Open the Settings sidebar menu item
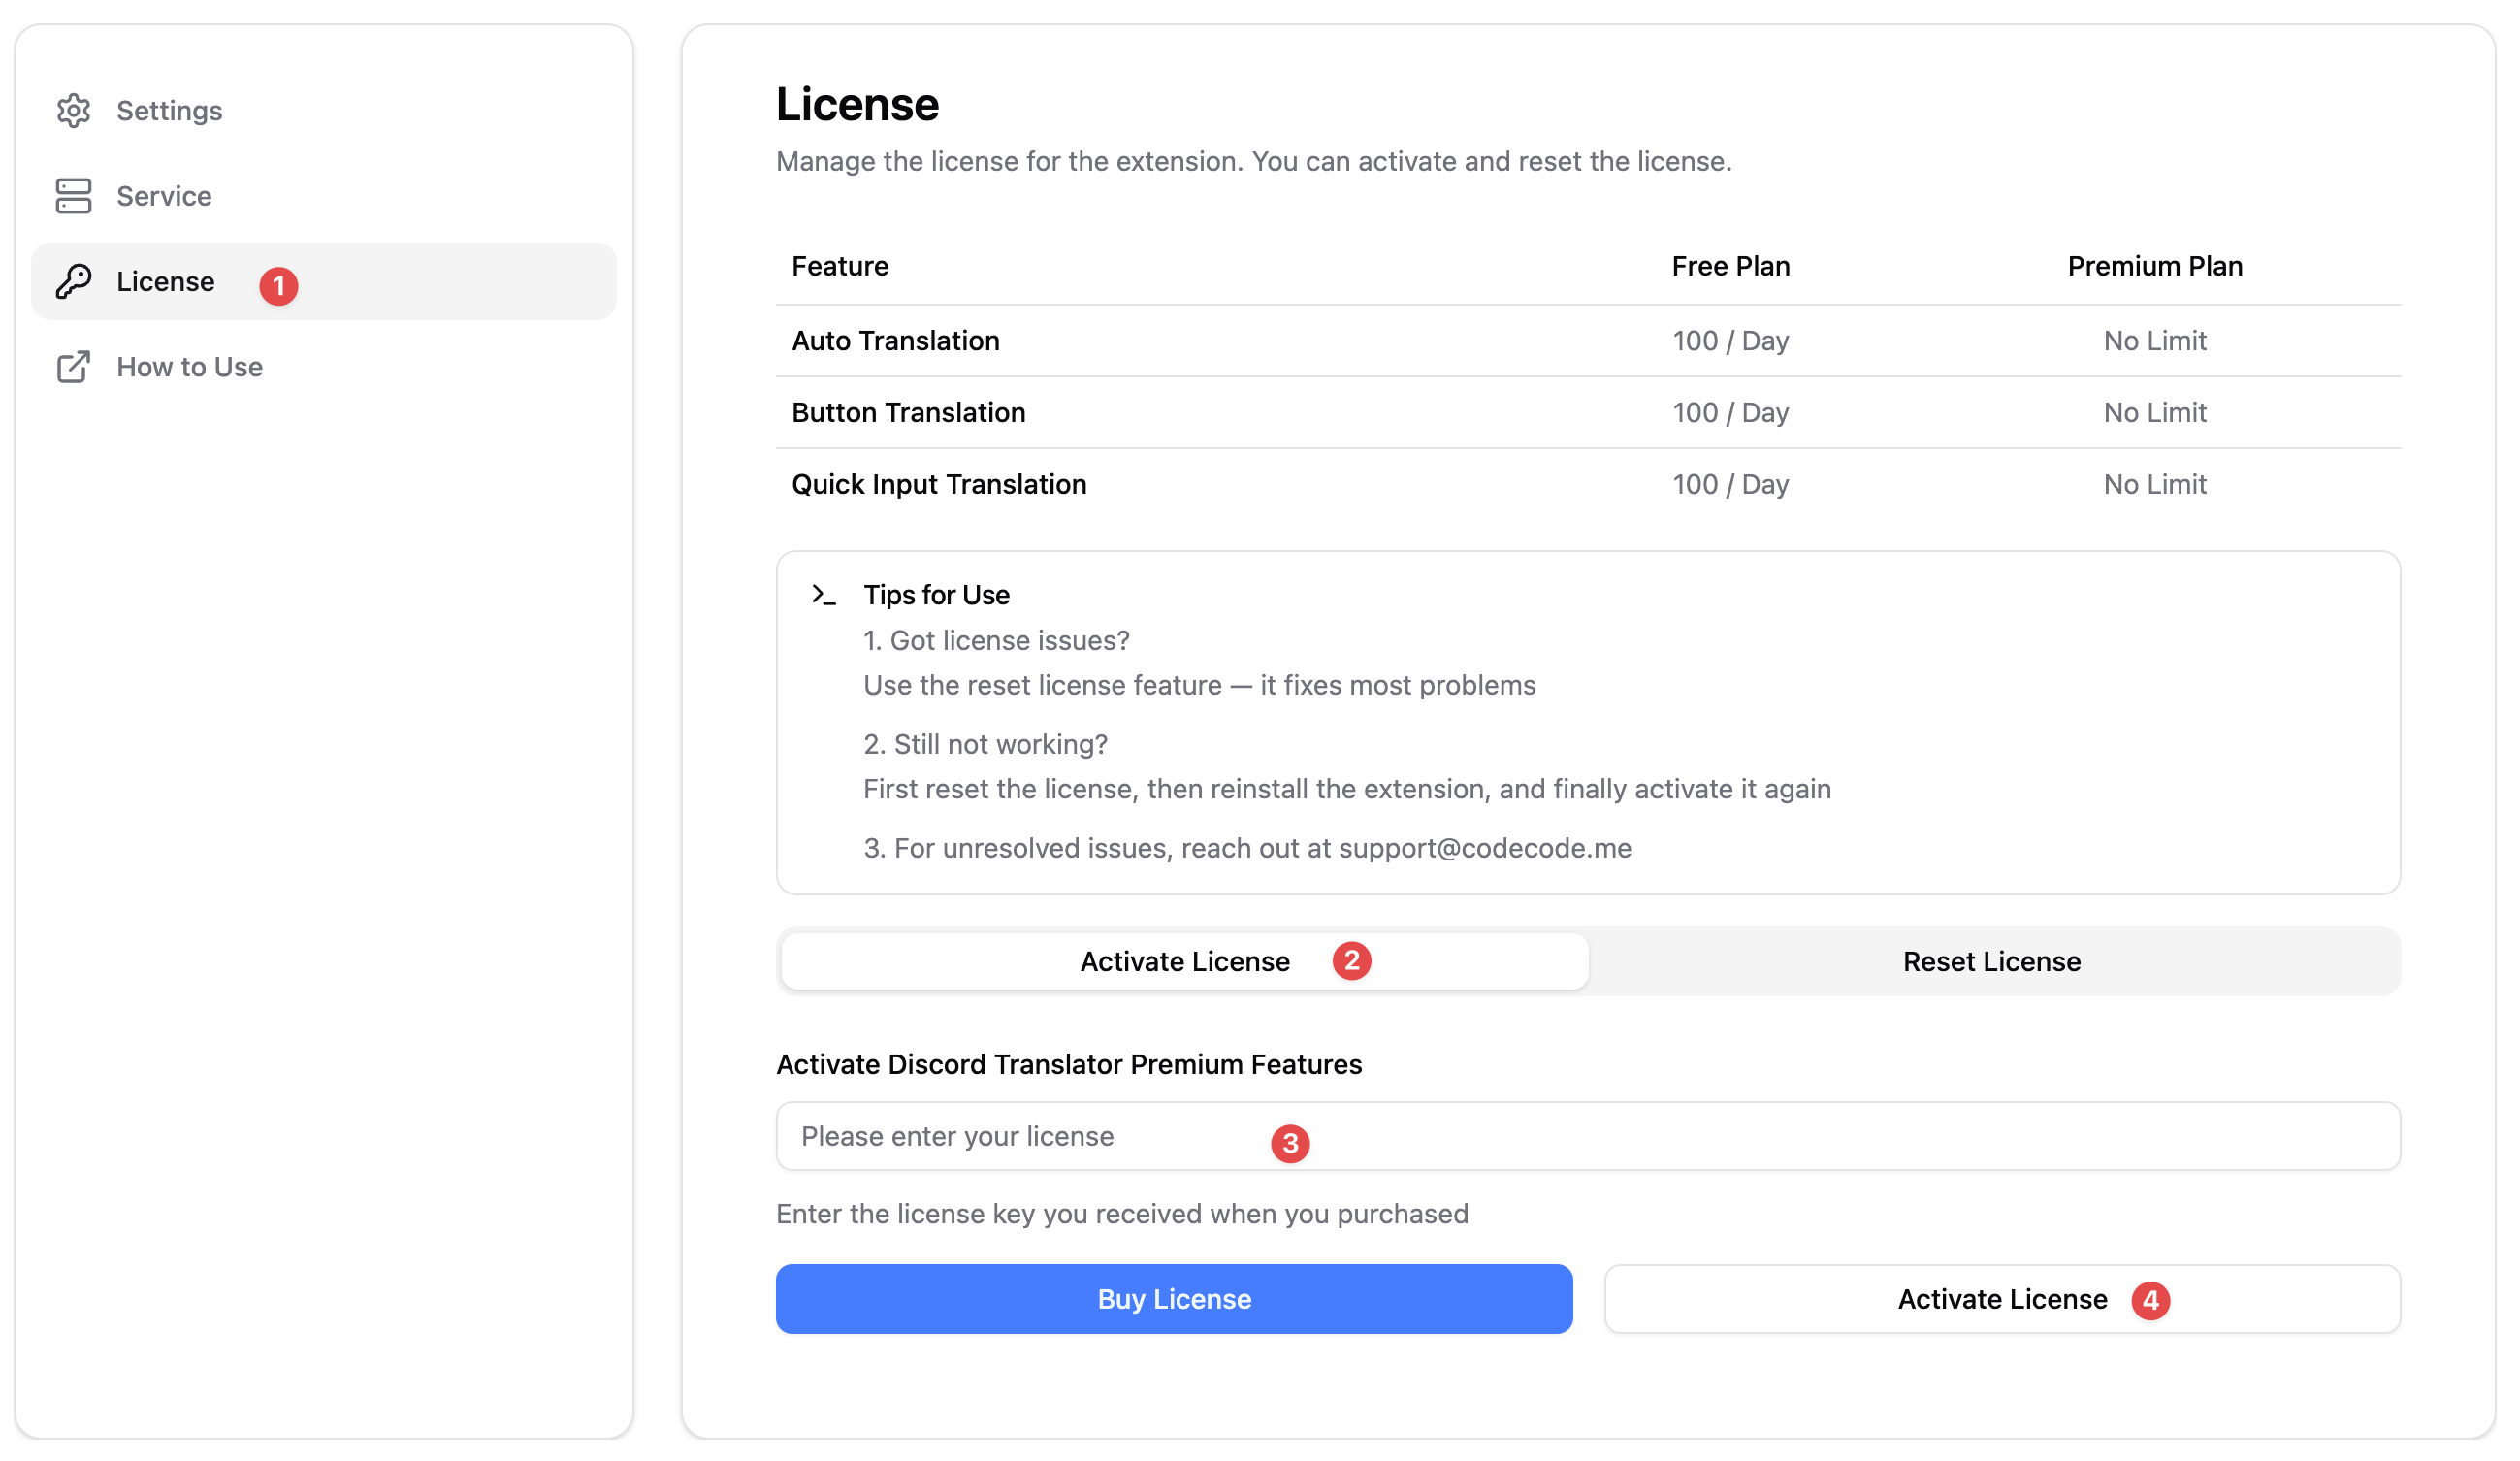The width and height of the screenshot is (2520, 1461). tap(169, 110)
